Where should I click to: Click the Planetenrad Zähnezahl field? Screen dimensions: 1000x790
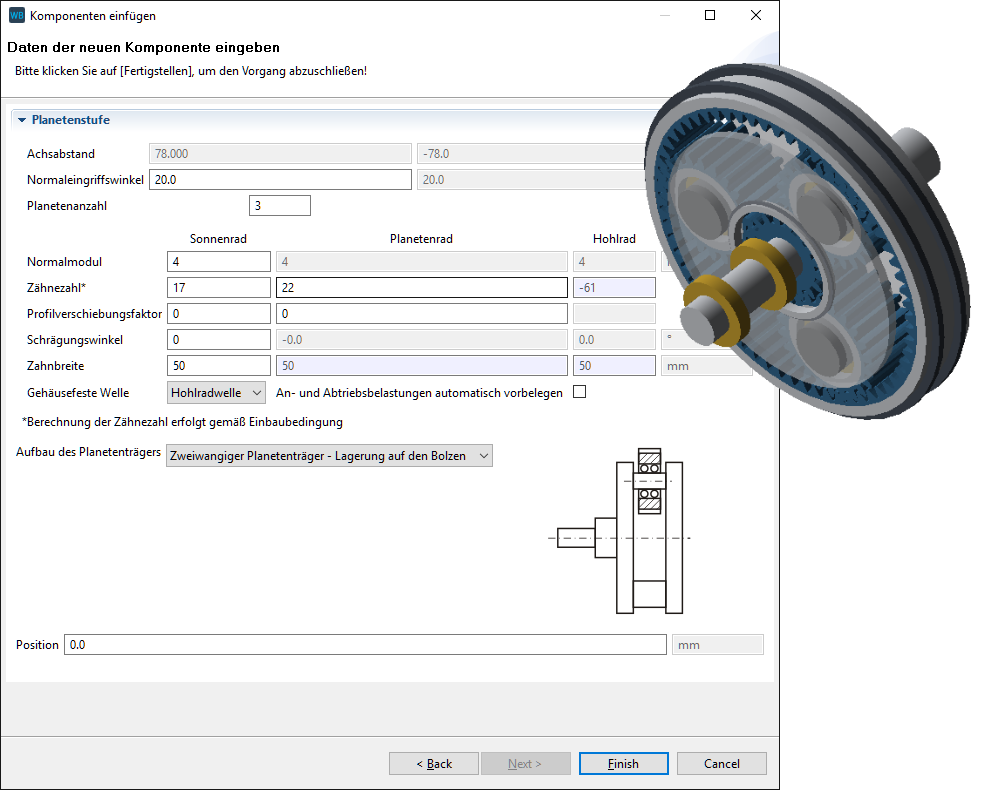point(420,288)
